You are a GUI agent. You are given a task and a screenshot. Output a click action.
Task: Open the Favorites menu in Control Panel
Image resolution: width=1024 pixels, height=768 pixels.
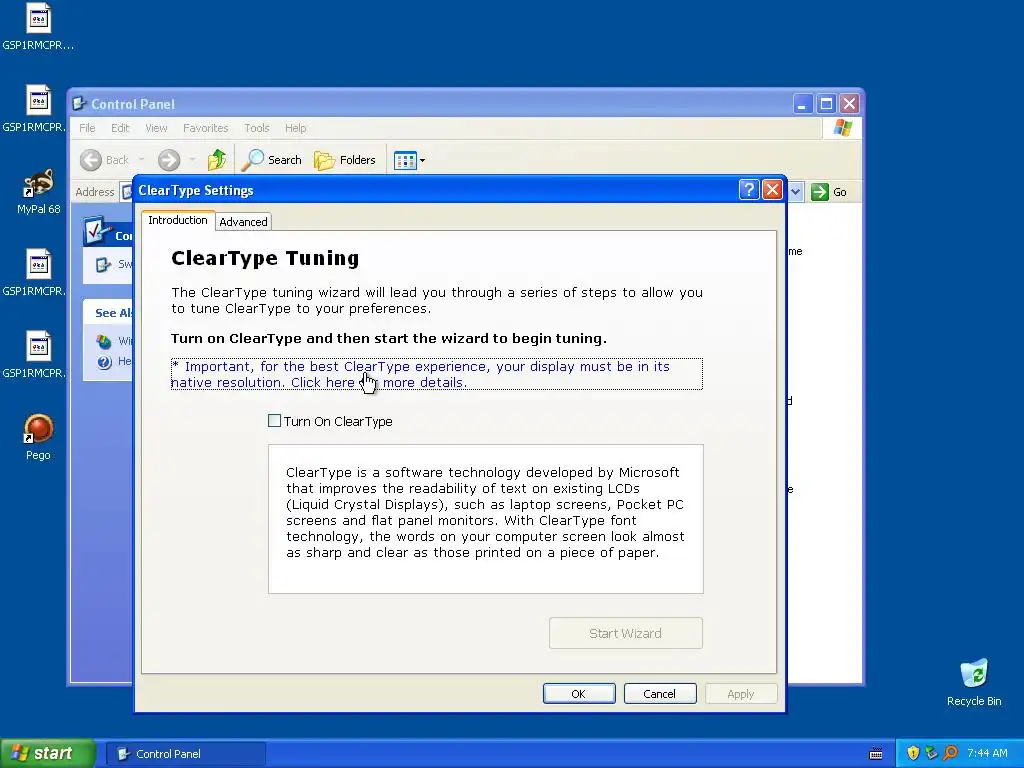click(x=205, y=128)
